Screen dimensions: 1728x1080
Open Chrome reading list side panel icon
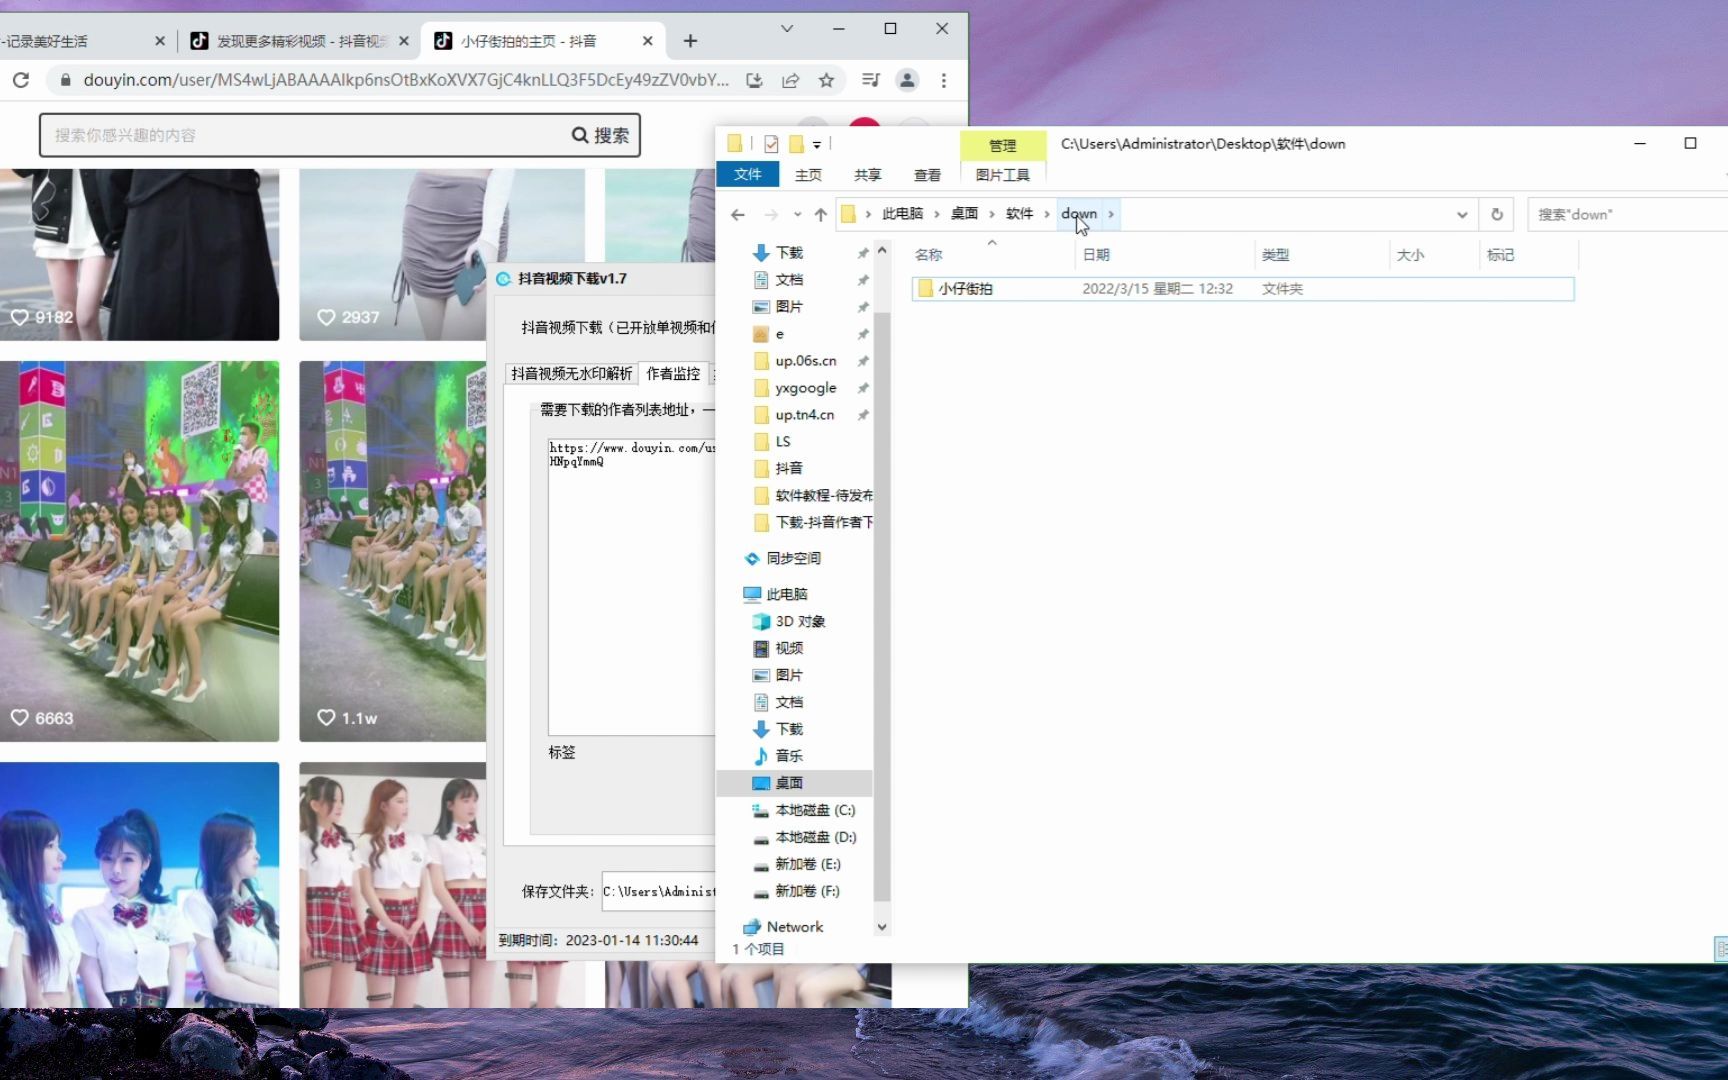(x=870, y=80)
